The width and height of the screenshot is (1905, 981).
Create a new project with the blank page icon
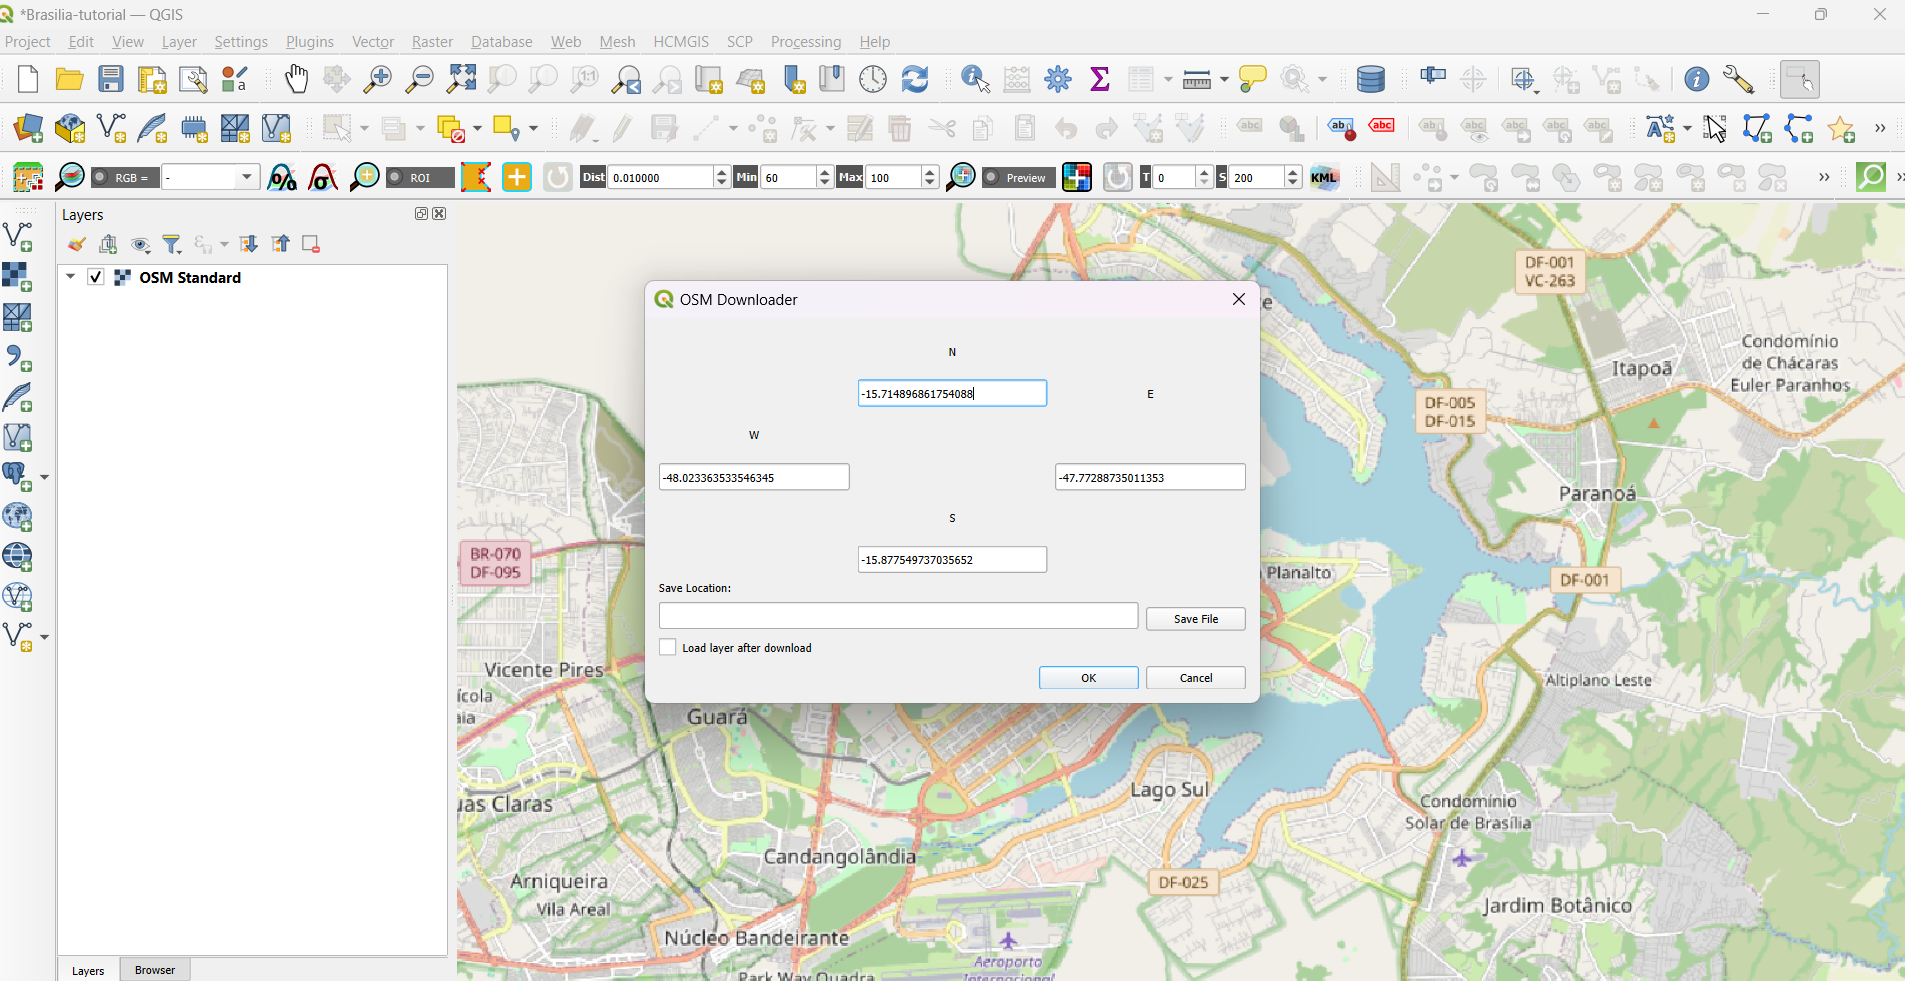pos(28,79)
